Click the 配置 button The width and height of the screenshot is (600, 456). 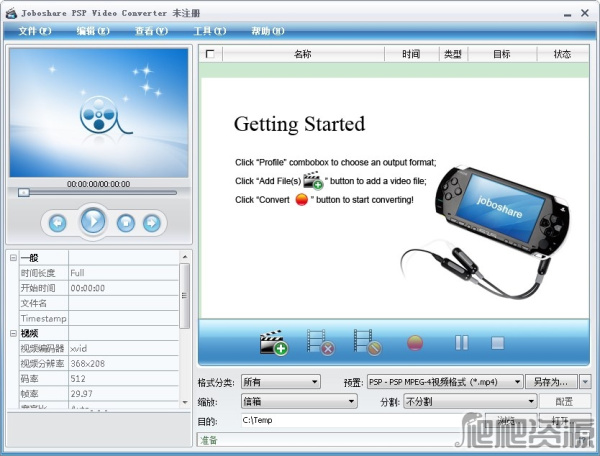click(x=564, y=401)
